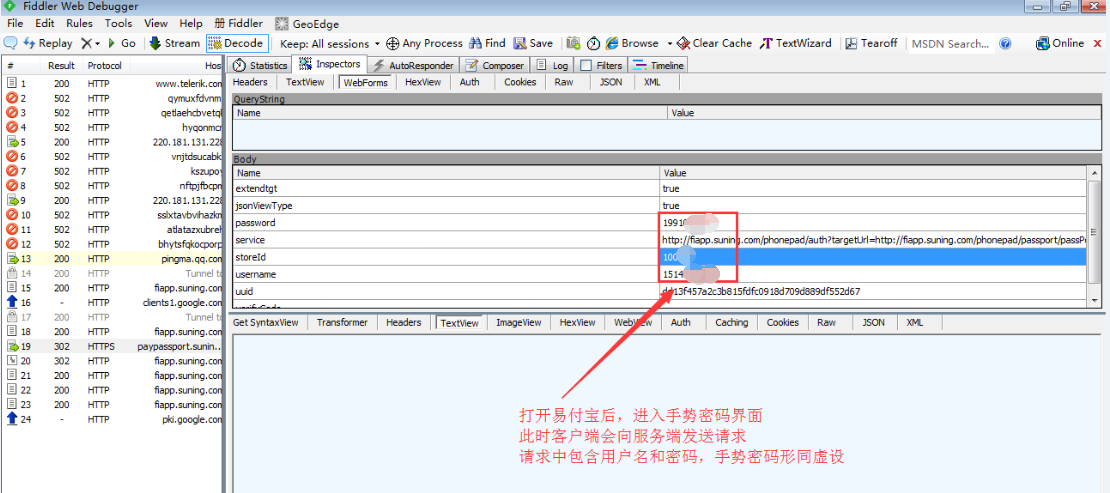Open the help question mark icon
Screen dimensions: 1110x493
[1005, 44]
